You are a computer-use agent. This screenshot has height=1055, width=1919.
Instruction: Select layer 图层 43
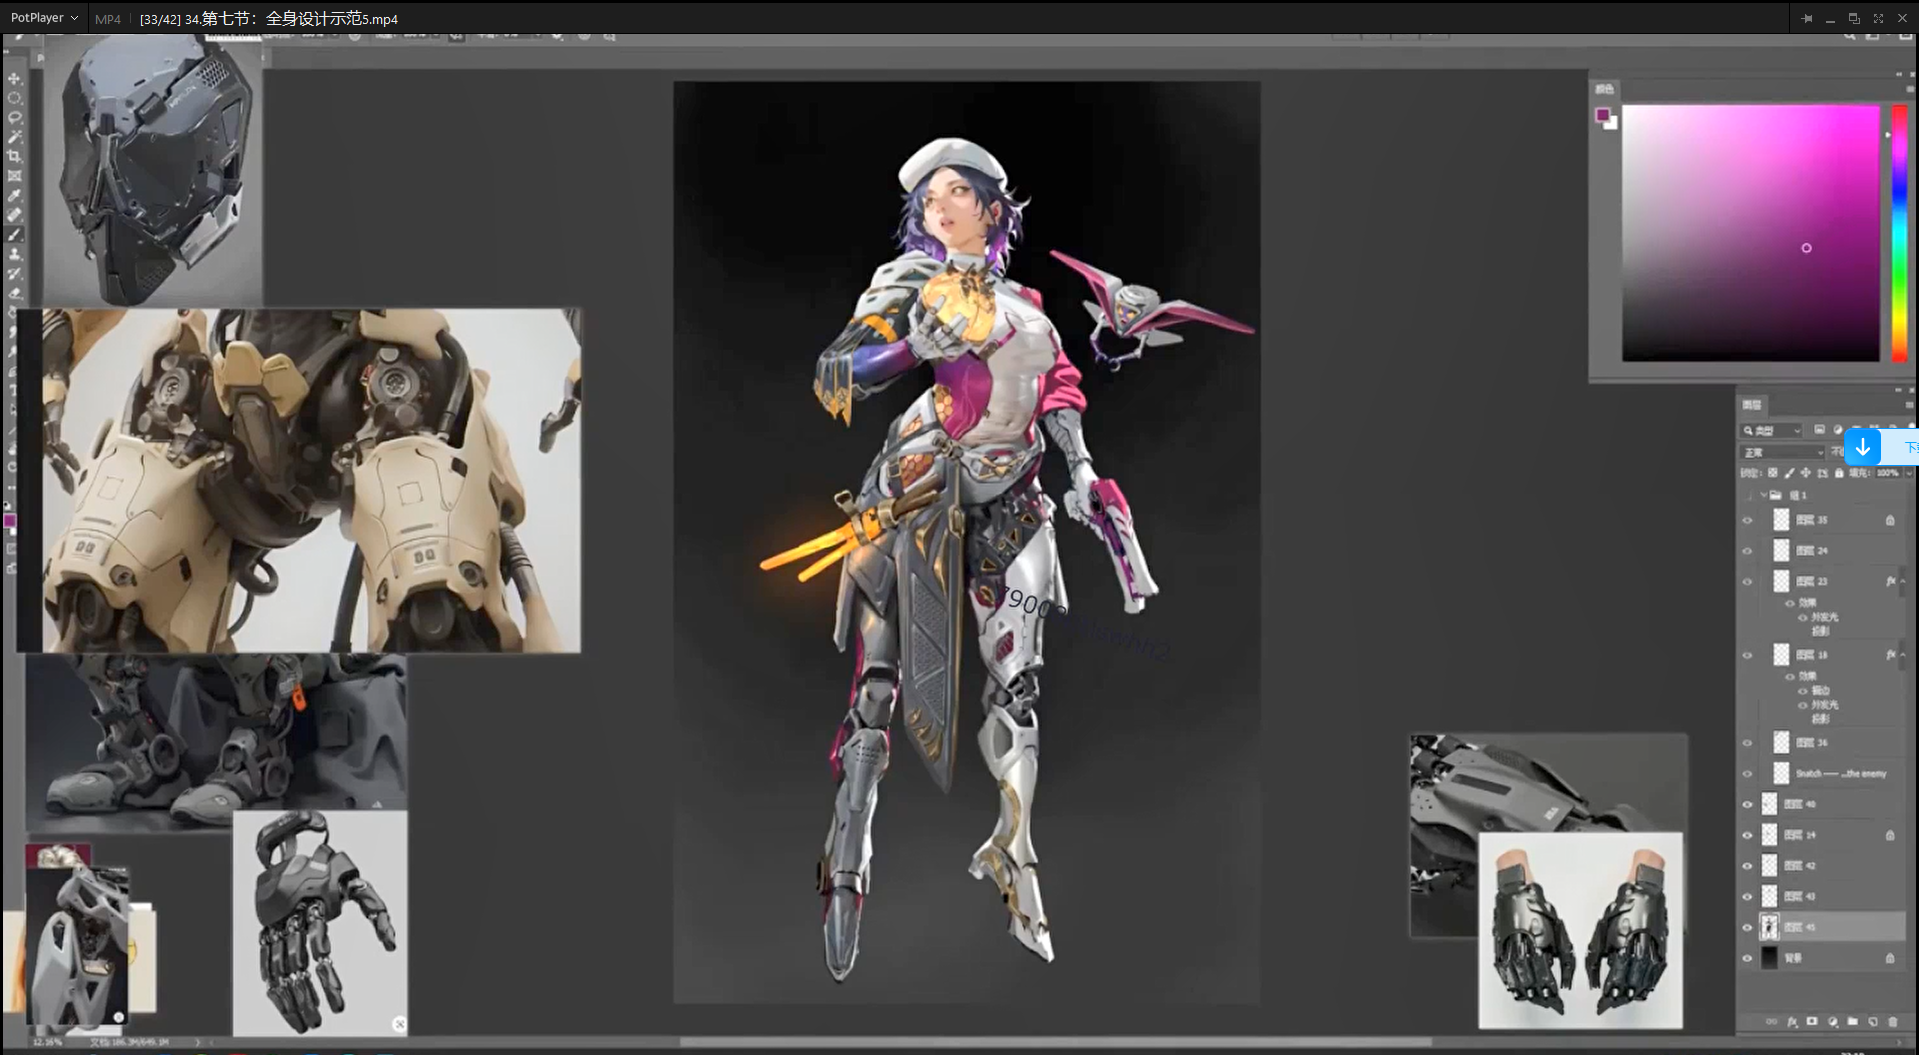click(1830, 896)
